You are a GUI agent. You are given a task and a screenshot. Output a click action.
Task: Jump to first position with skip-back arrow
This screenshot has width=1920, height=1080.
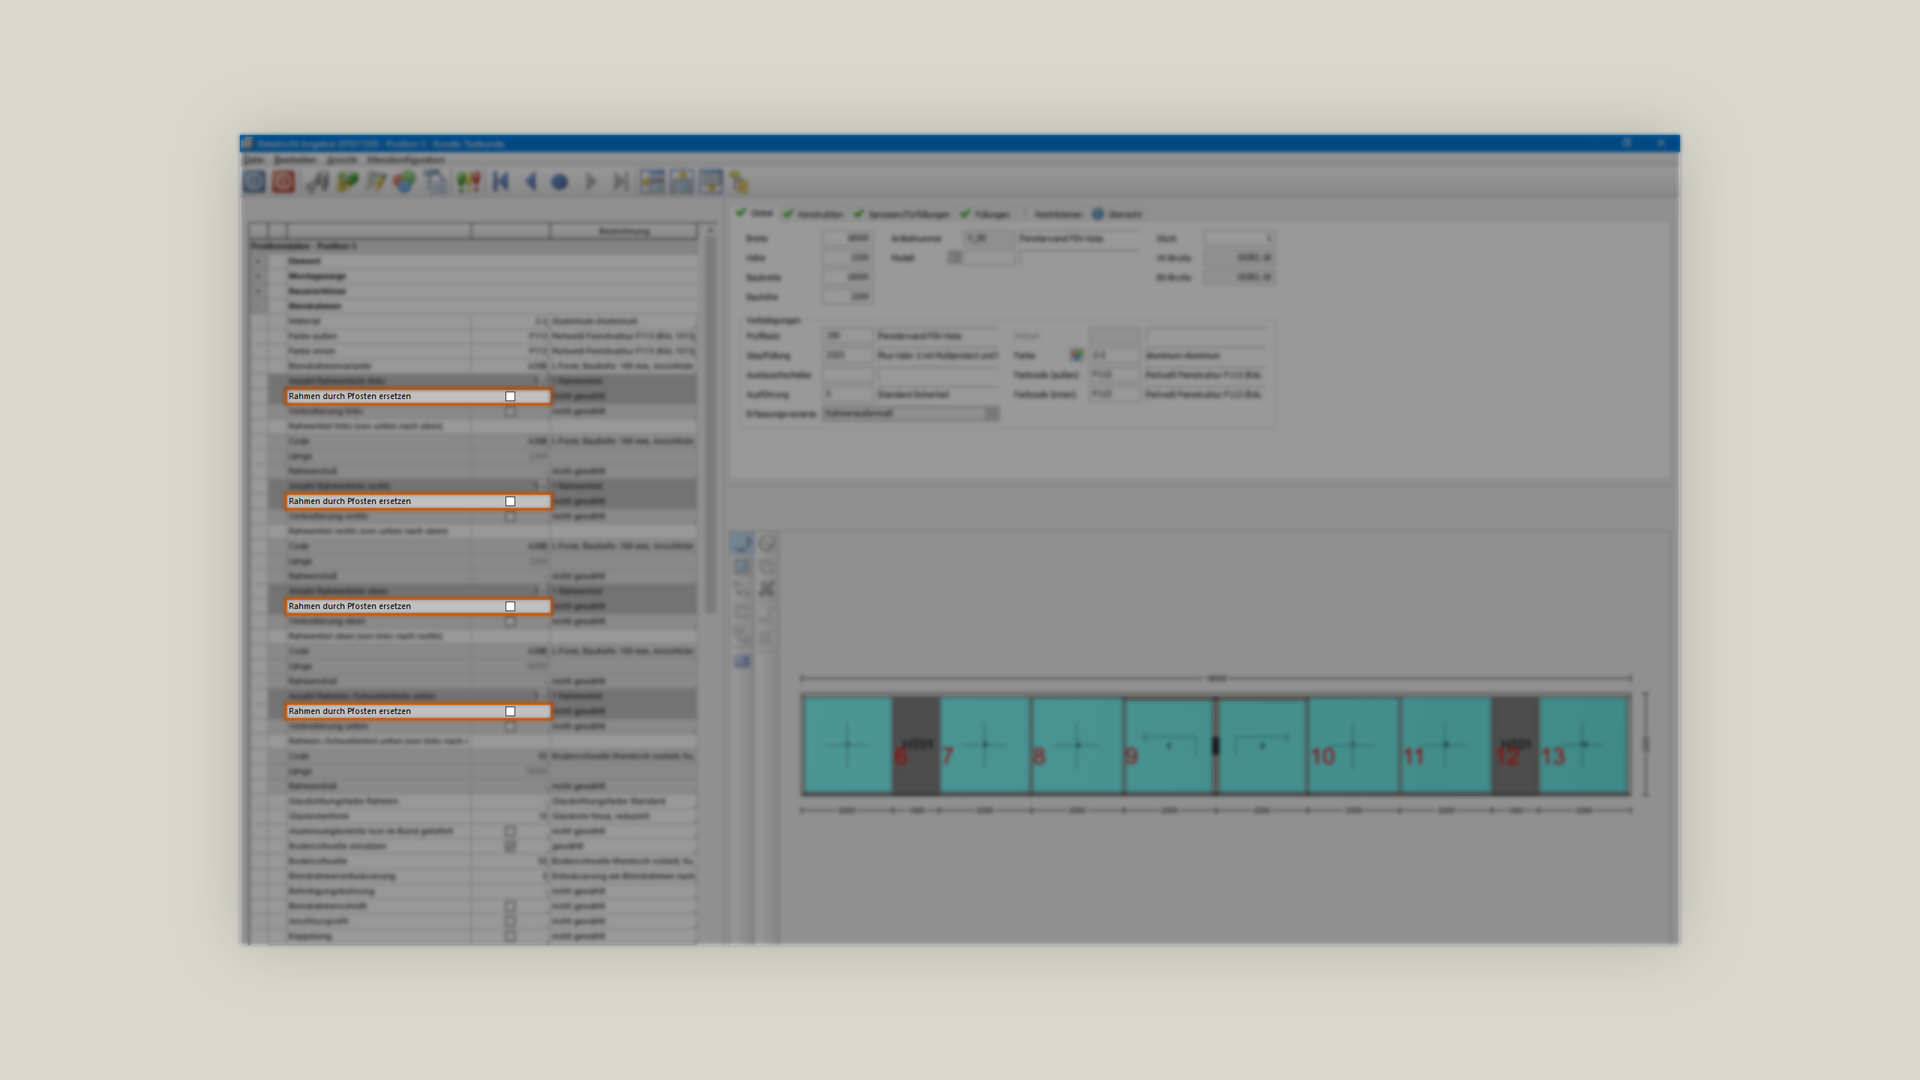click(x=501, y=182)
